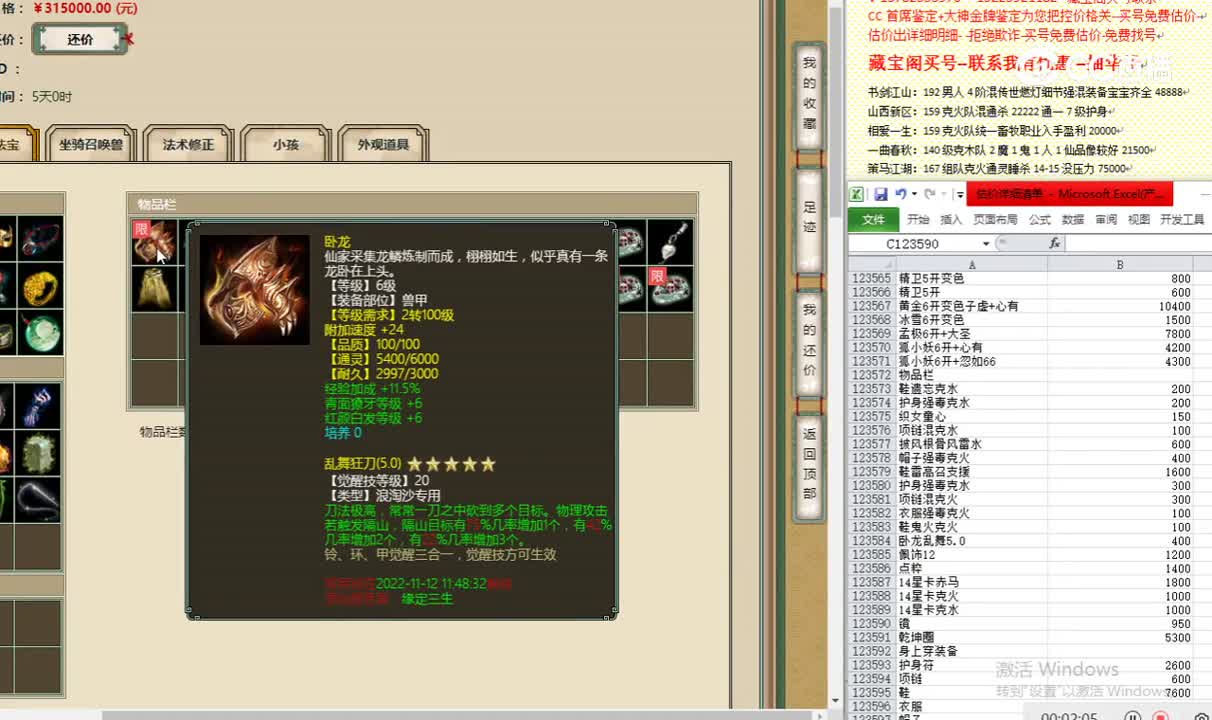
Task: Click the Excel name box showing C123590
Action: pyautogui.click(x=914, y=243)
